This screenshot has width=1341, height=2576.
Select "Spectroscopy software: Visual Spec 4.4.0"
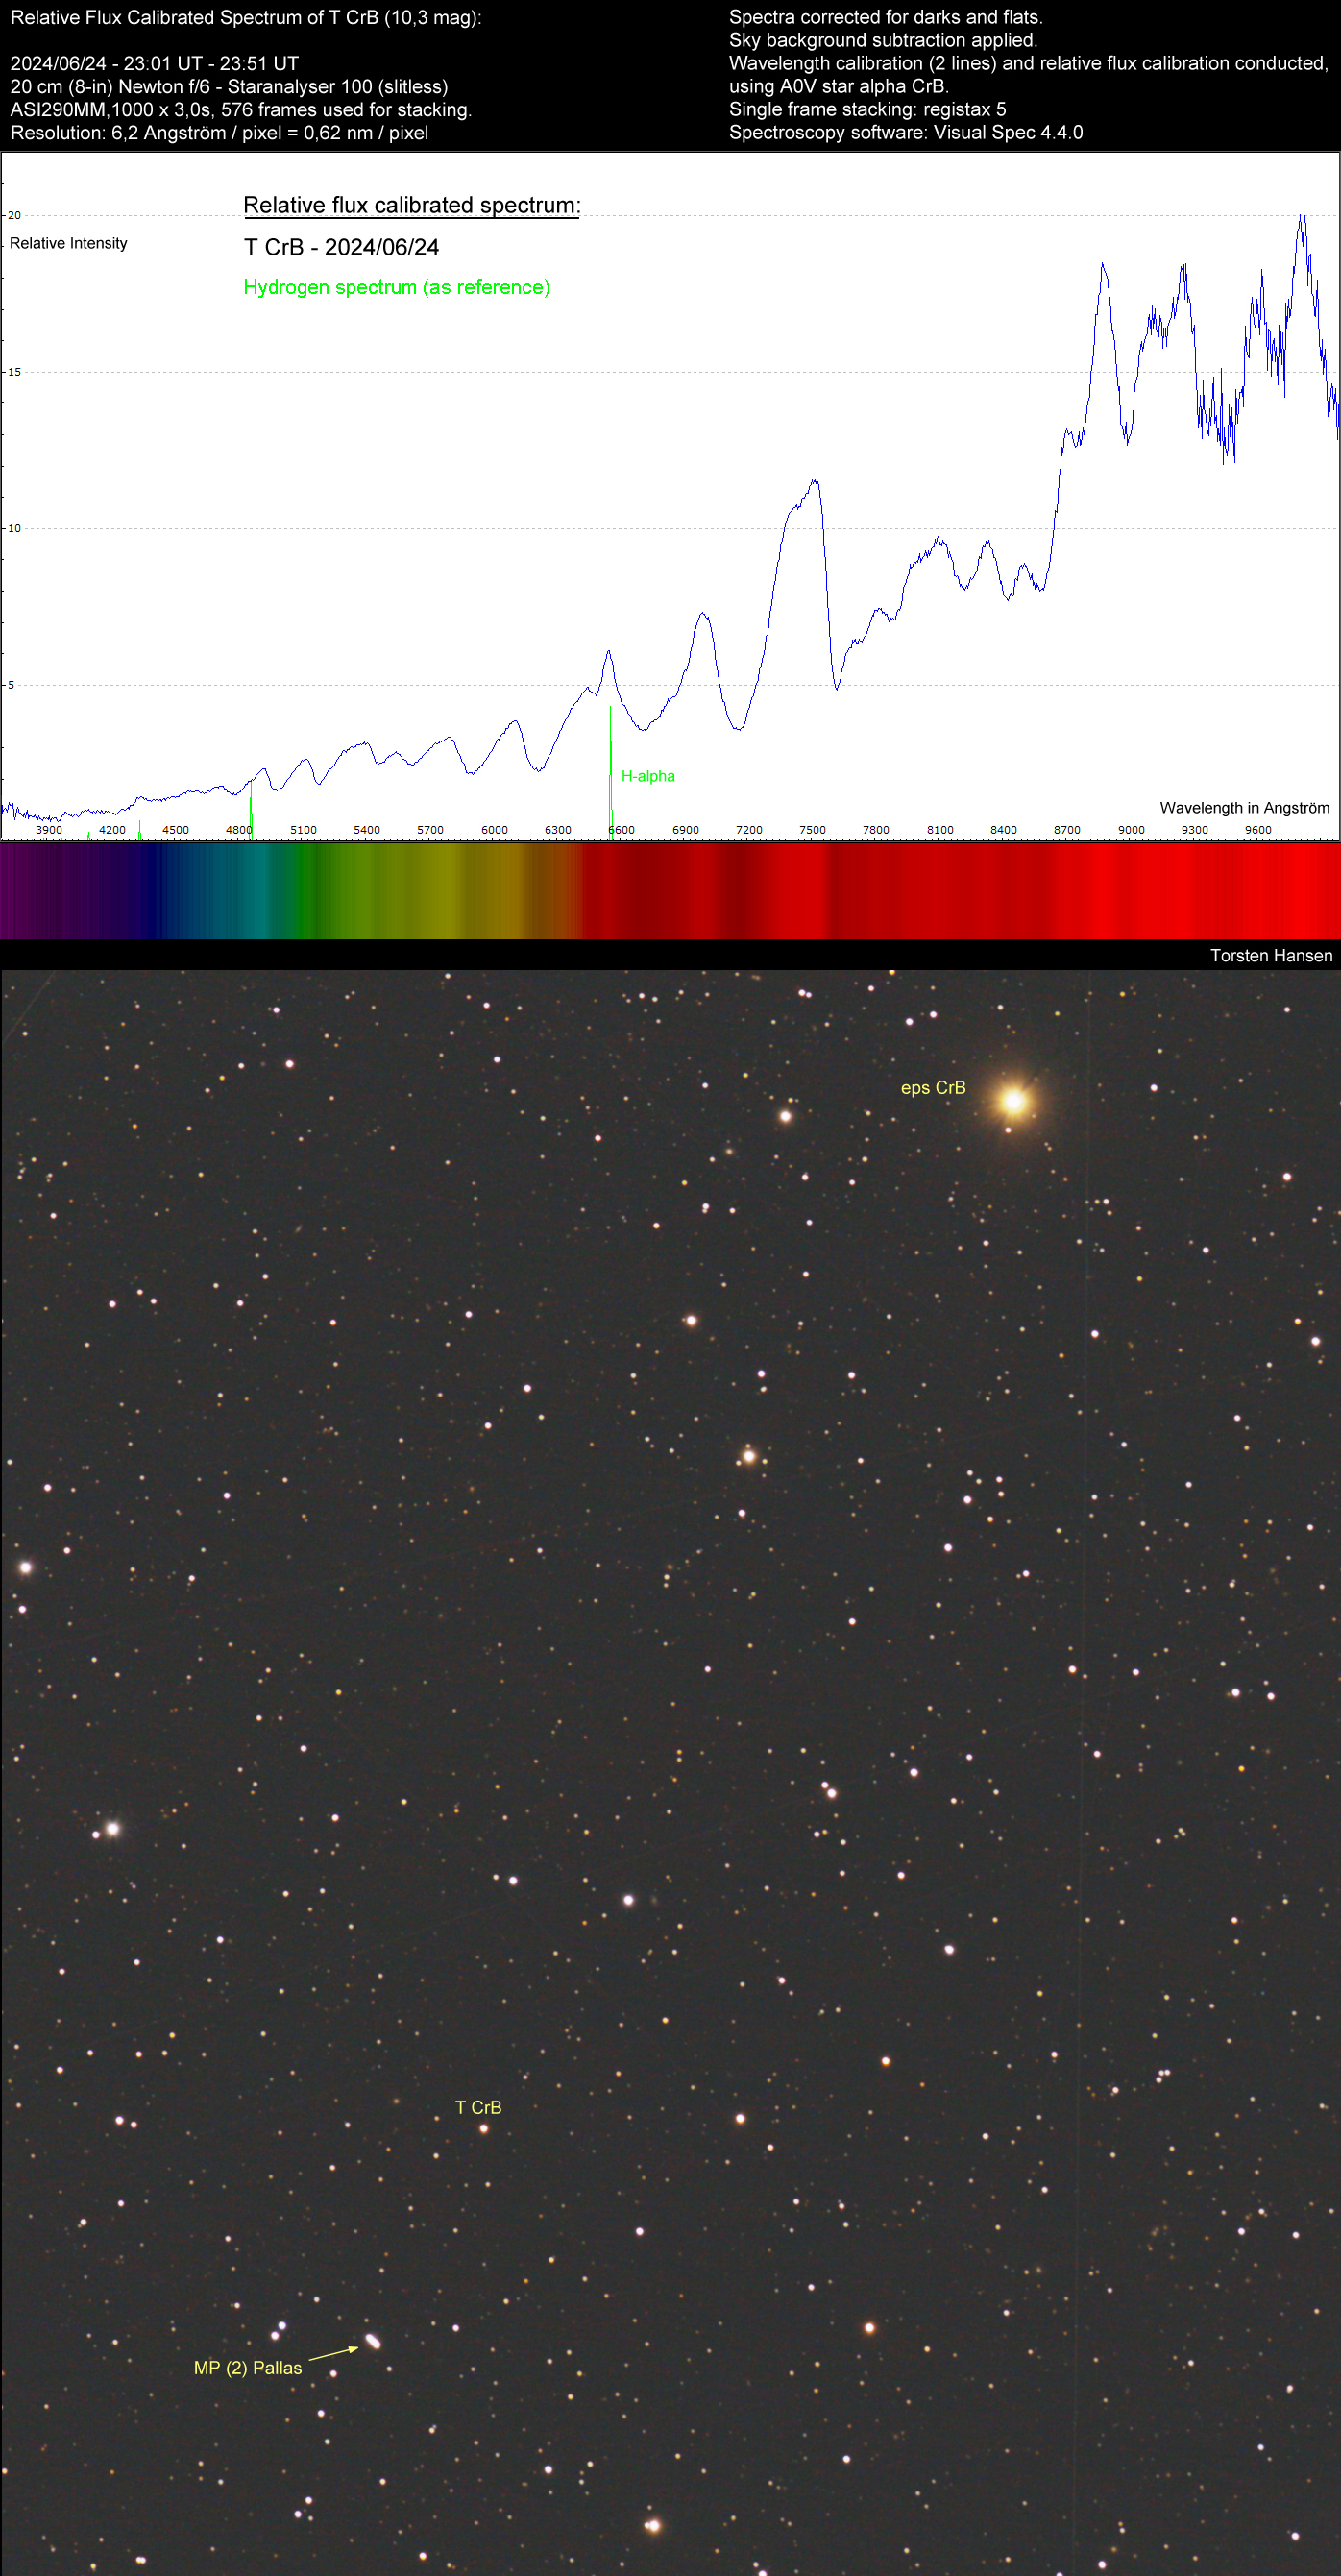pyautogui.click(x=905, y=133)
